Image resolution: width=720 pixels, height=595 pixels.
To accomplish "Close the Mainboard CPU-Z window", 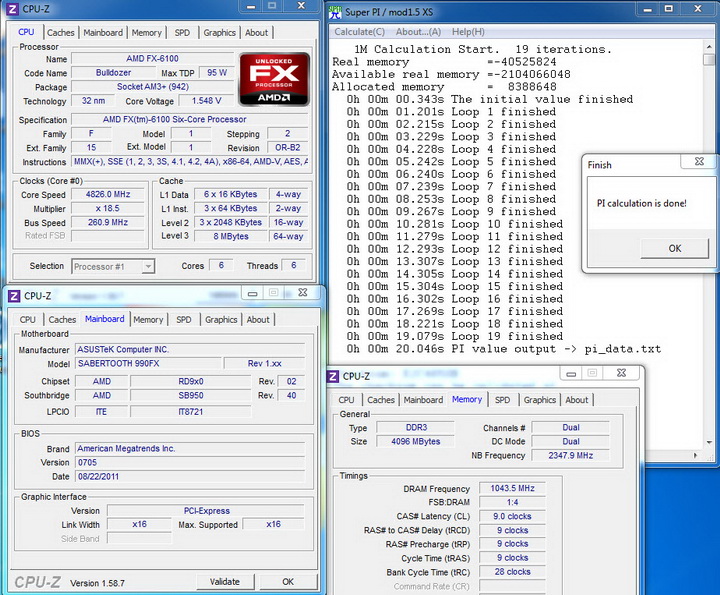I will click(303, 292).
